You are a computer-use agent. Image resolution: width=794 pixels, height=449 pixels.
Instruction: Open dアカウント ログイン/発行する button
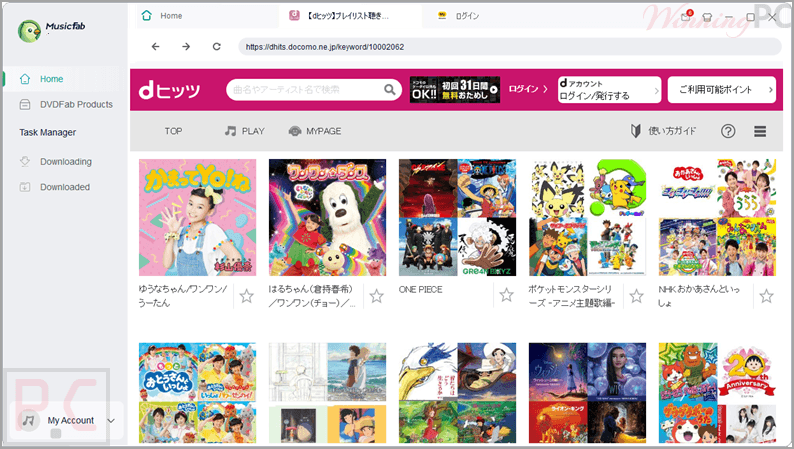coord(609,90)
